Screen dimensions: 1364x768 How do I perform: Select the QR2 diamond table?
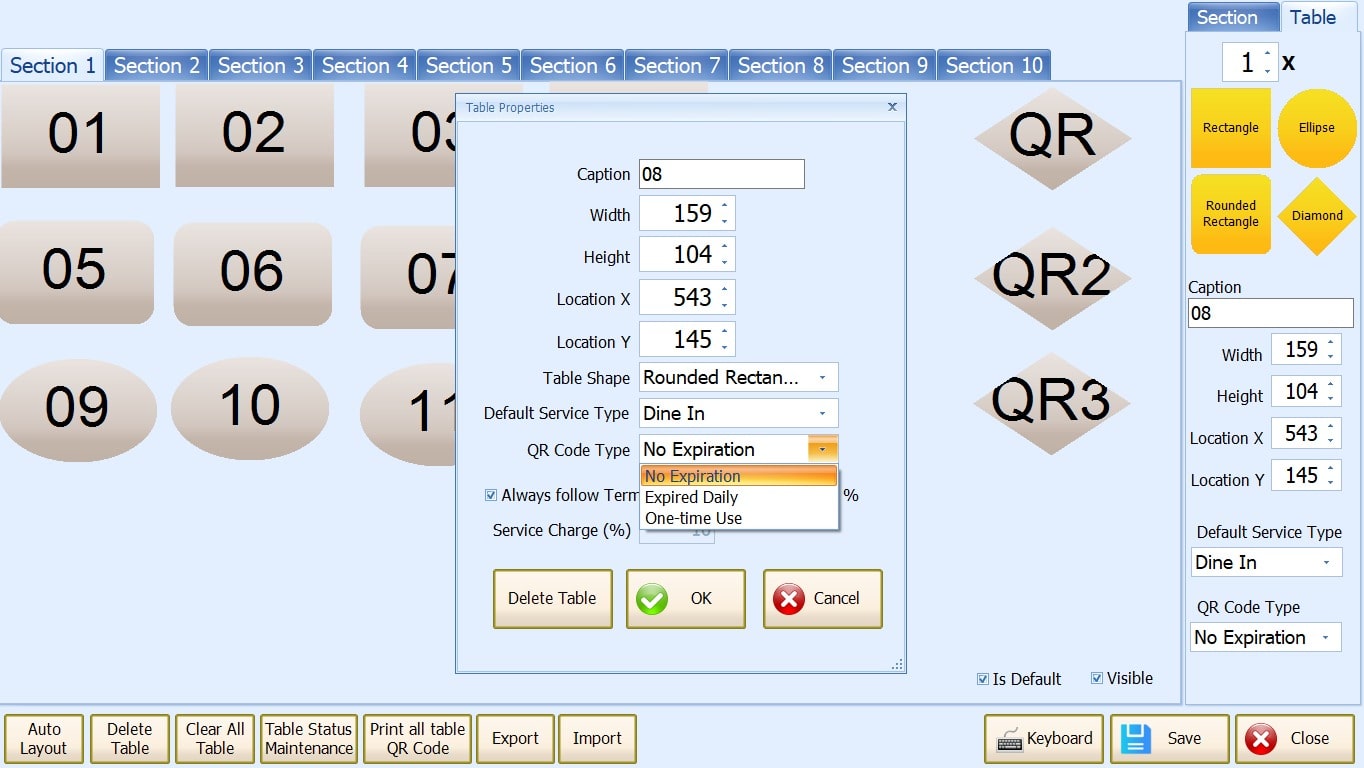[x=1051, y=277]
